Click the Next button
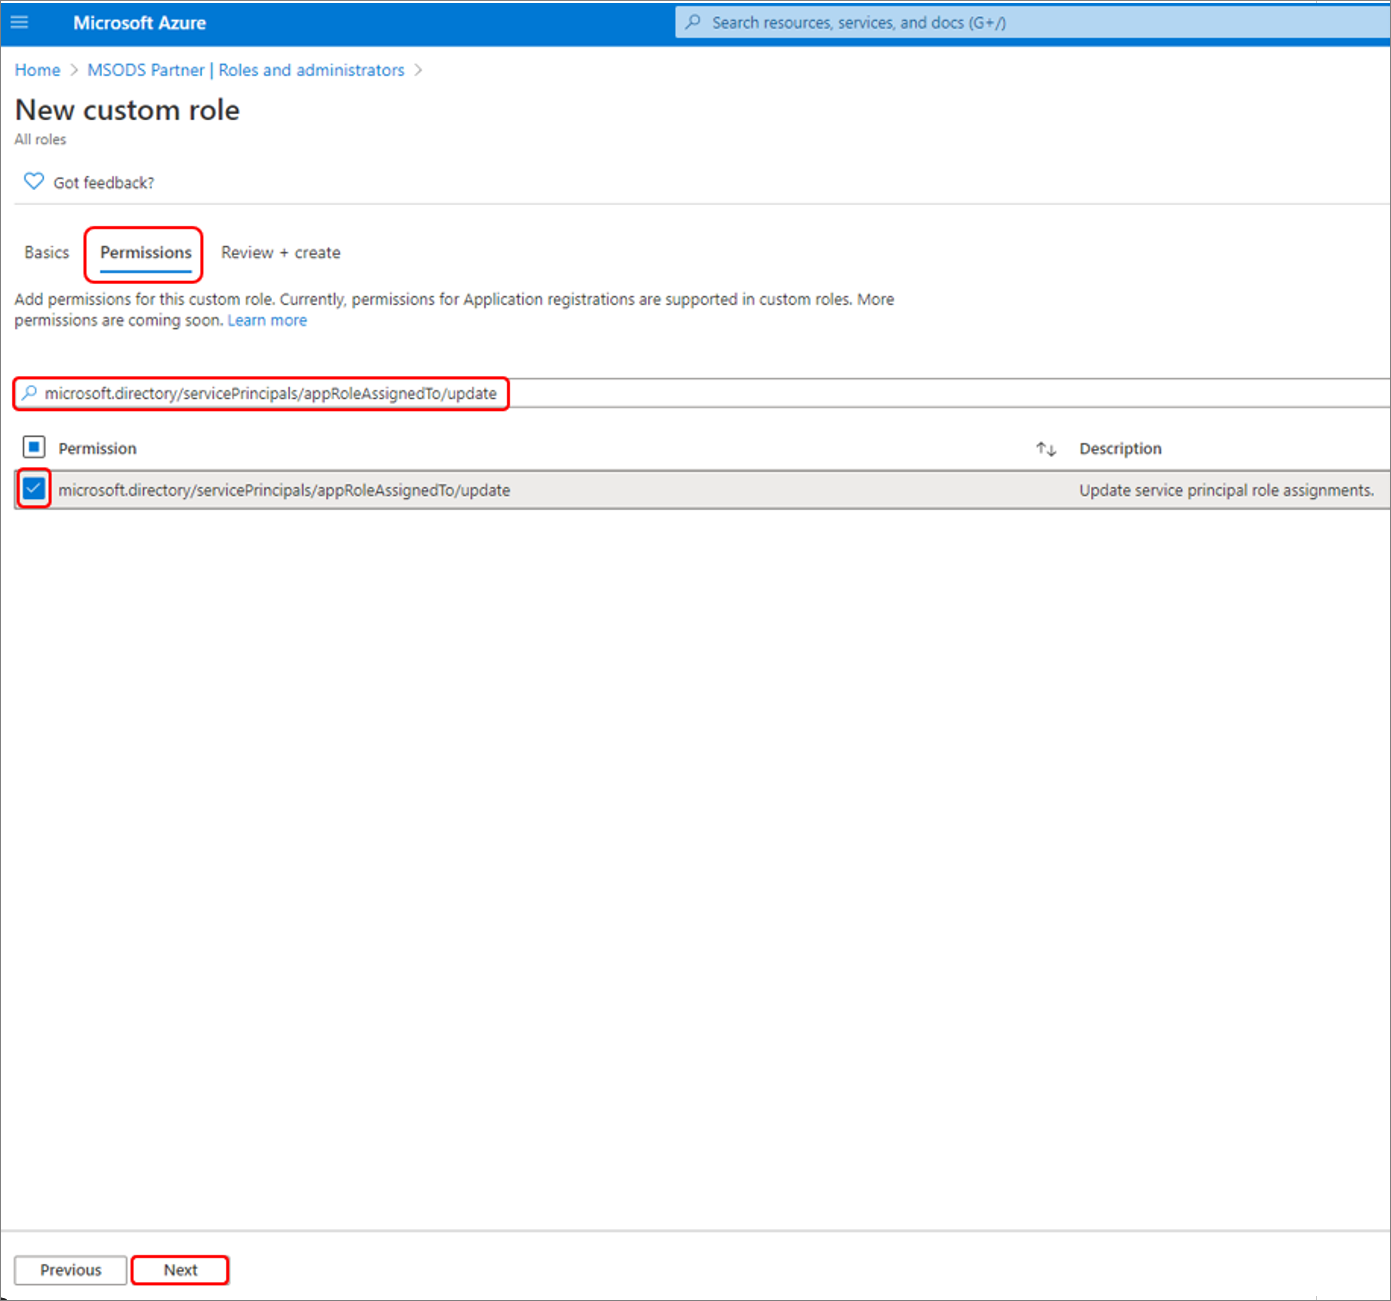Image resolution: width=1391 pixels, height=1301 pixels. (180, 1270)
